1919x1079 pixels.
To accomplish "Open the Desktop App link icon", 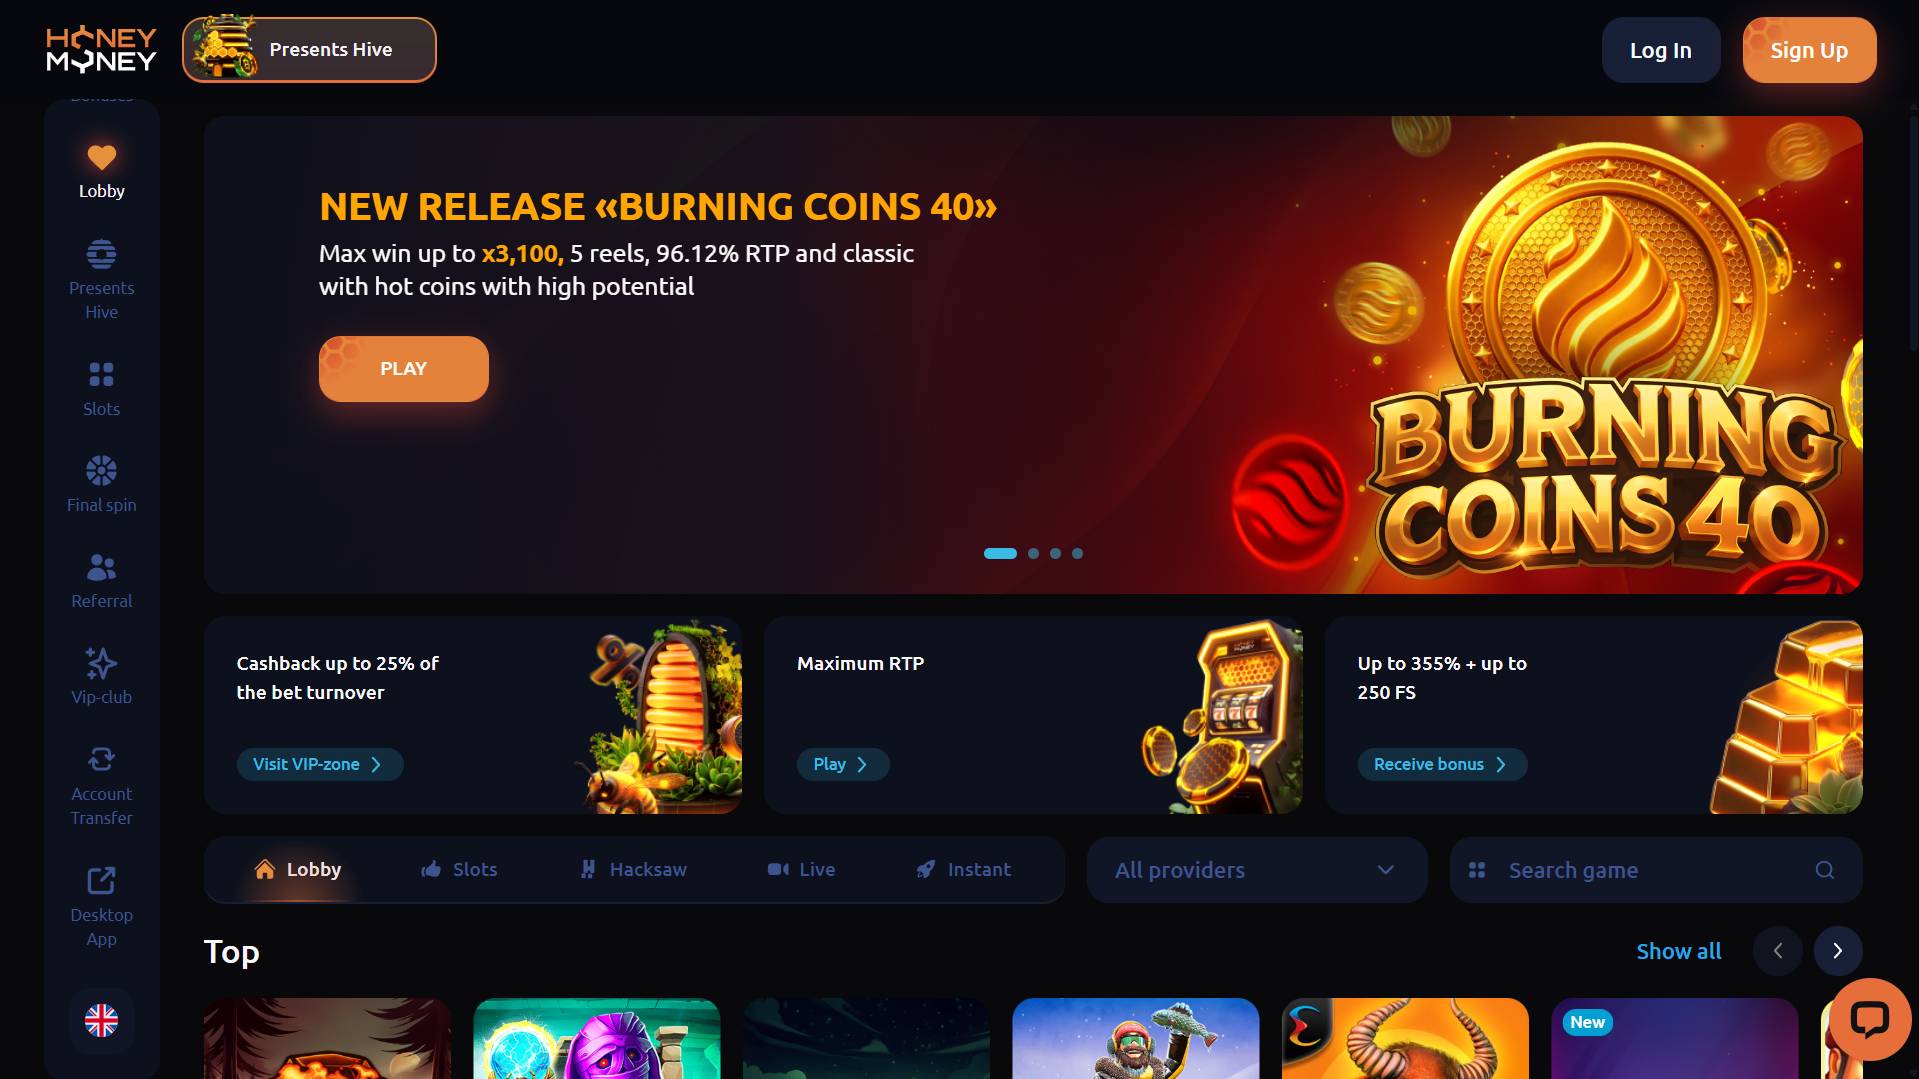I will click(101, 881).
